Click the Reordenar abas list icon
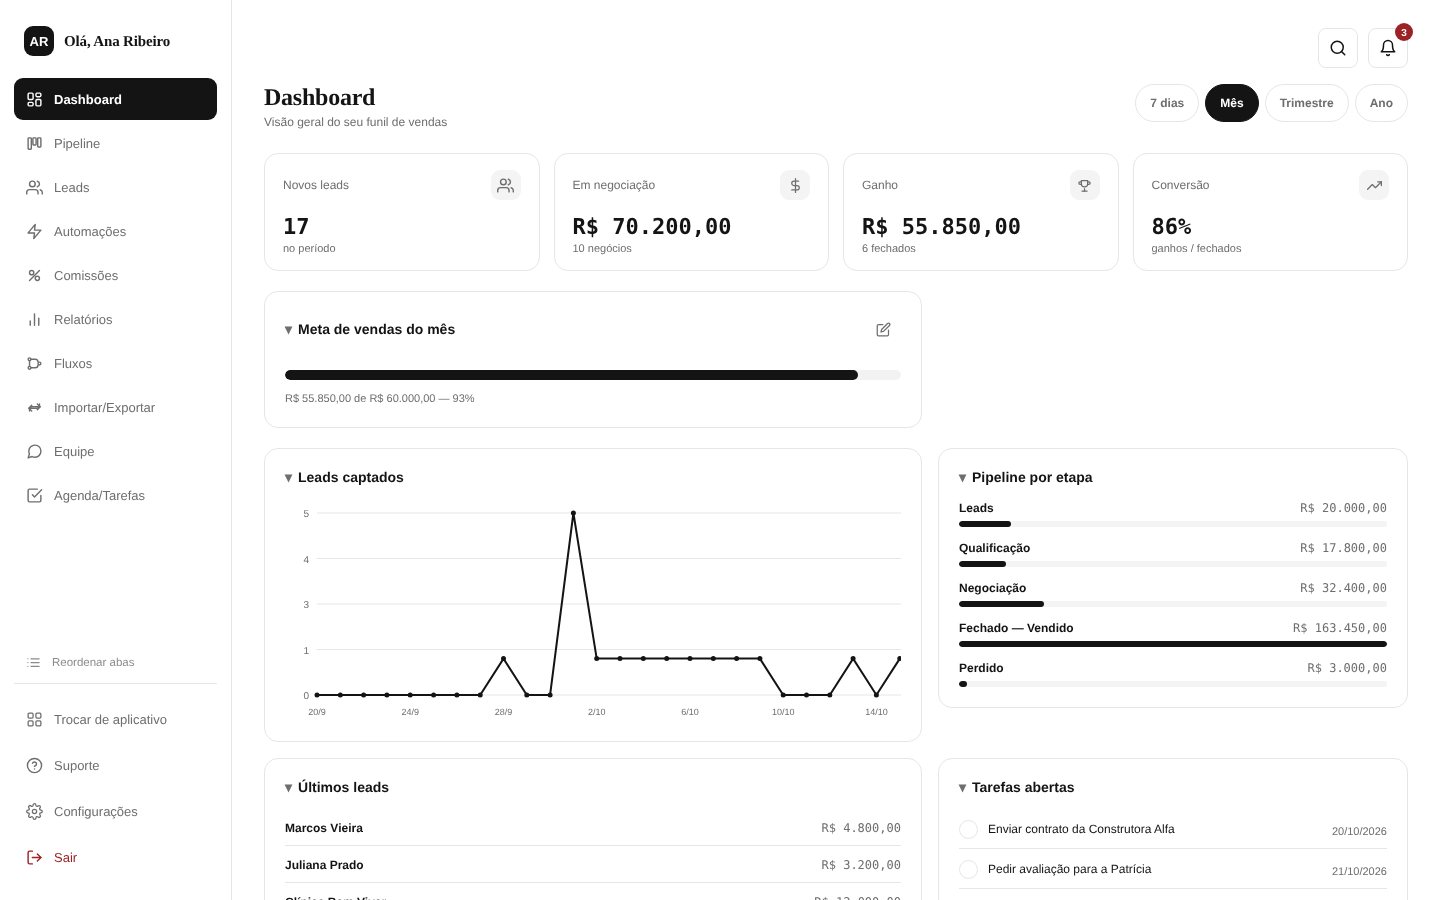This screenshot has width=1440, height=900. pos(34,662)
